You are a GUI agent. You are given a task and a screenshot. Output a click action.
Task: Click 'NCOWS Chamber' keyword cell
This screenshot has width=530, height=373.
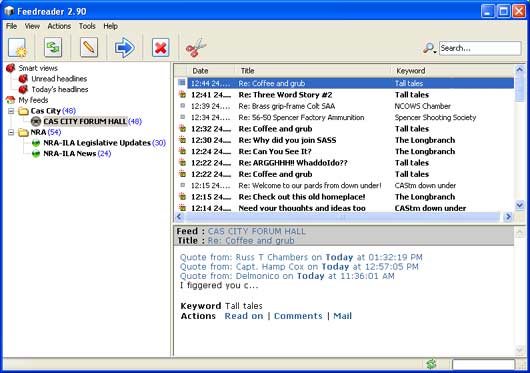pos(423,106)
